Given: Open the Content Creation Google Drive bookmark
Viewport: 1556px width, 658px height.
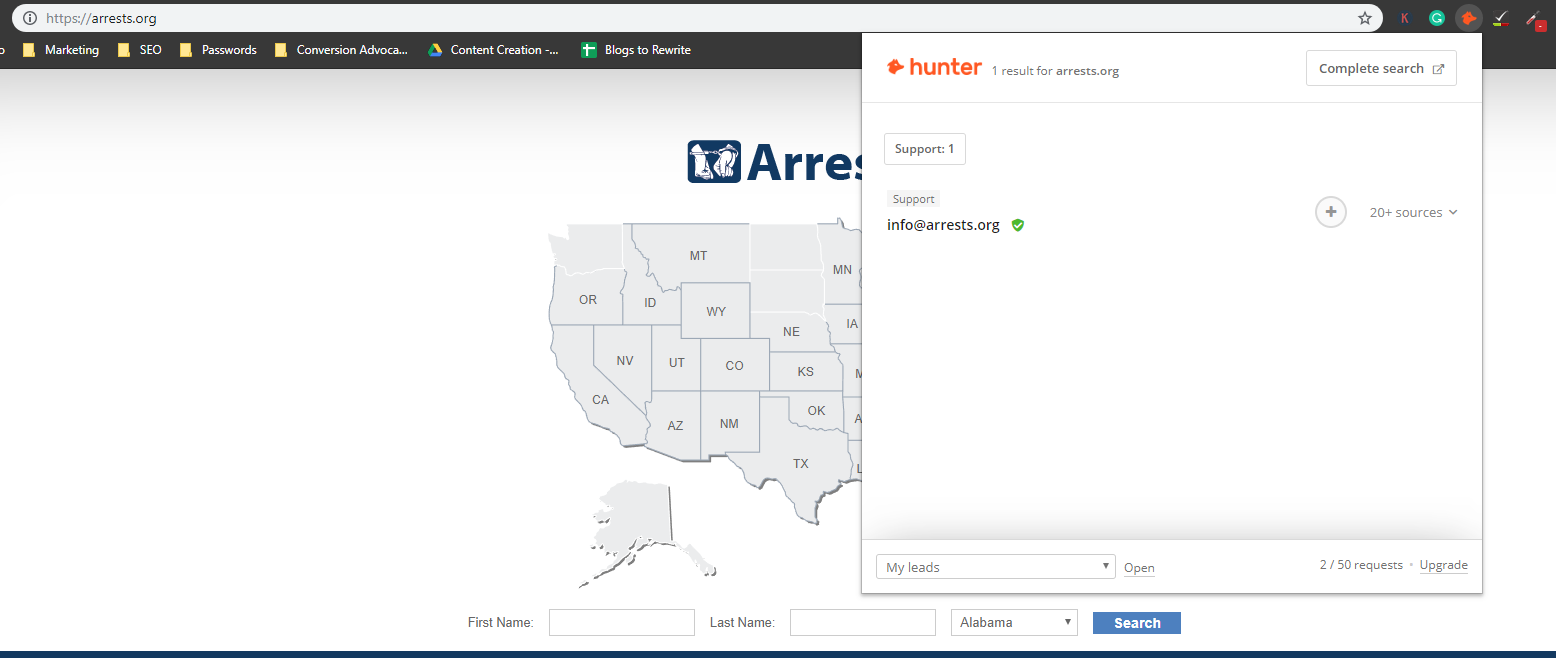Looking at the screenshot, I should click(493, 50).
